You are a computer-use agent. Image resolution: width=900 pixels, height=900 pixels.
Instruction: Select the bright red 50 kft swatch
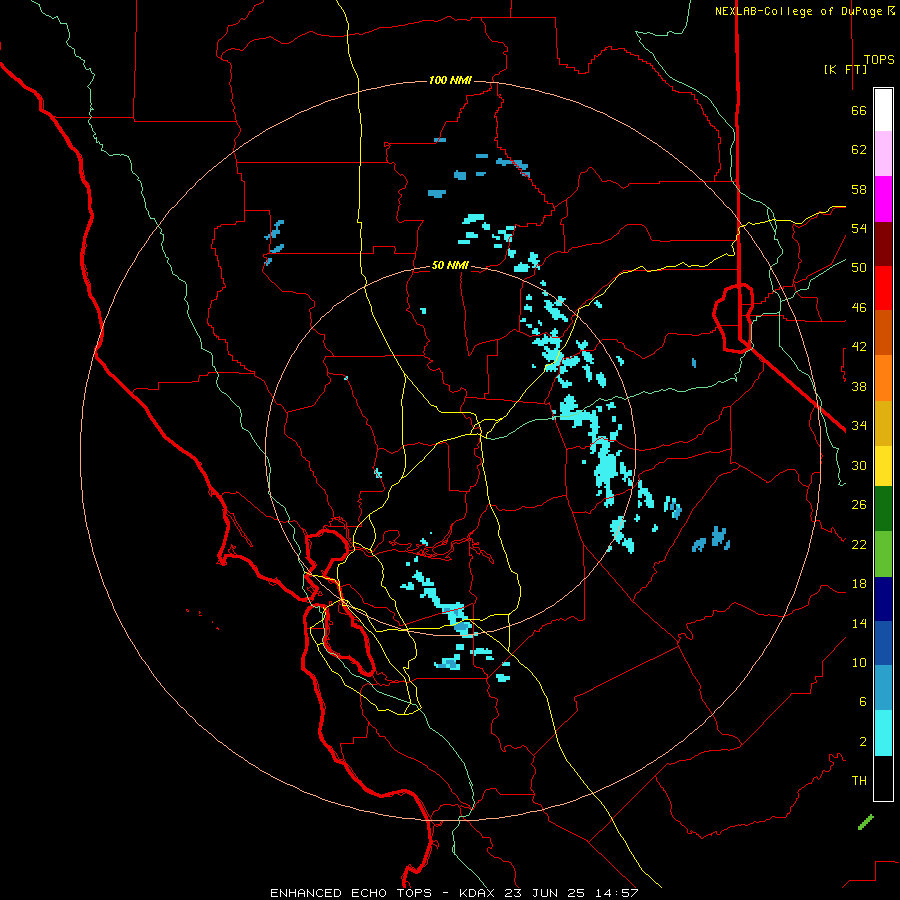[x=883, y=288]
